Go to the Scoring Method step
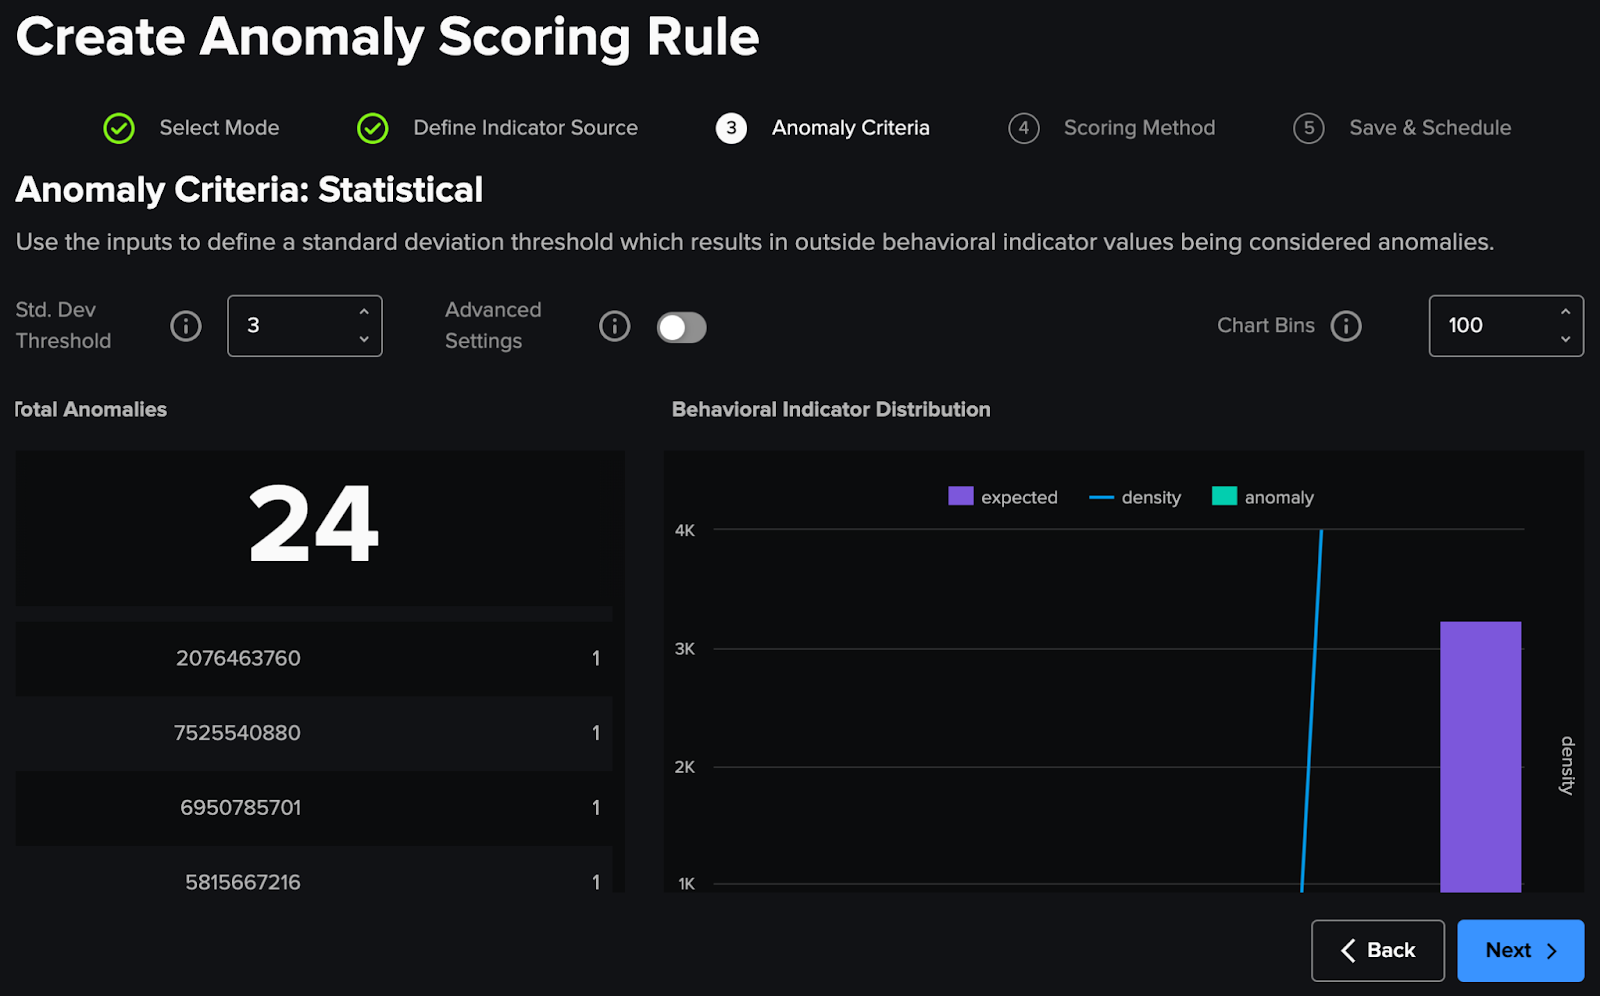This screenshot has height=996, width=1600. pos(1138,128)
